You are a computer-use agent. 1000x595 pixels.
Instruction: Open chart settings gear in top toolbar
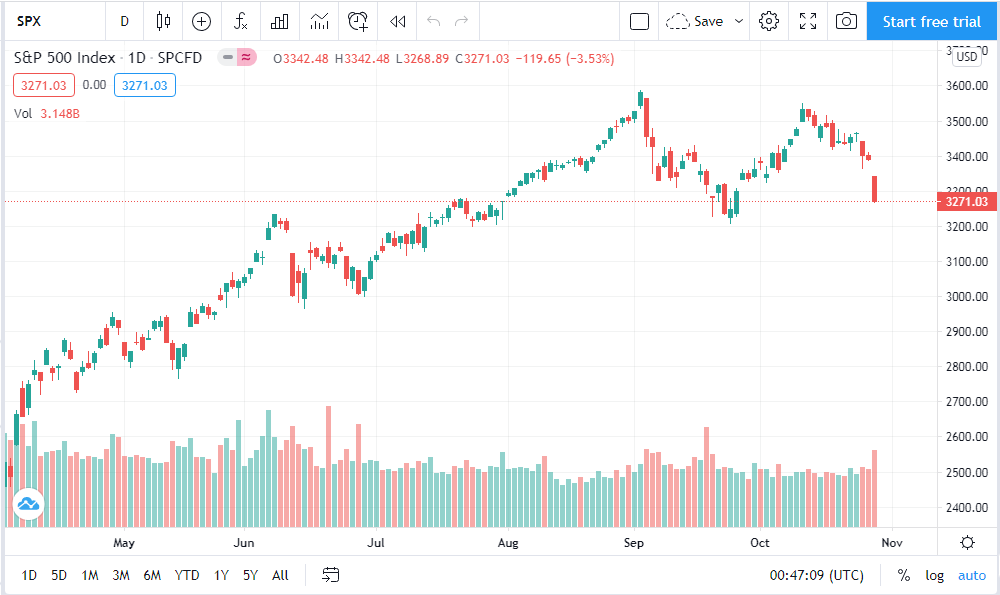pos(768,22)
